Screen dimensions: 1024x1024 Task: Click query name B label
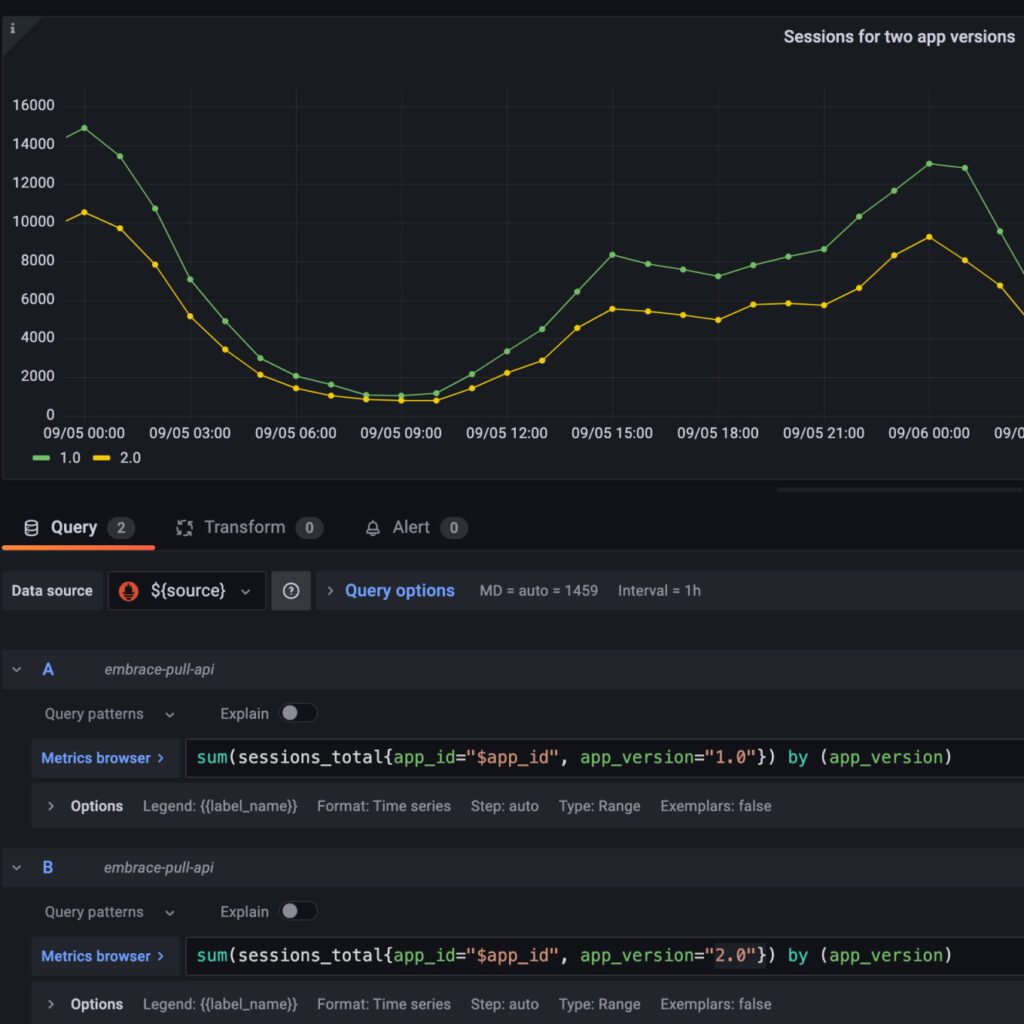[48, 867]
